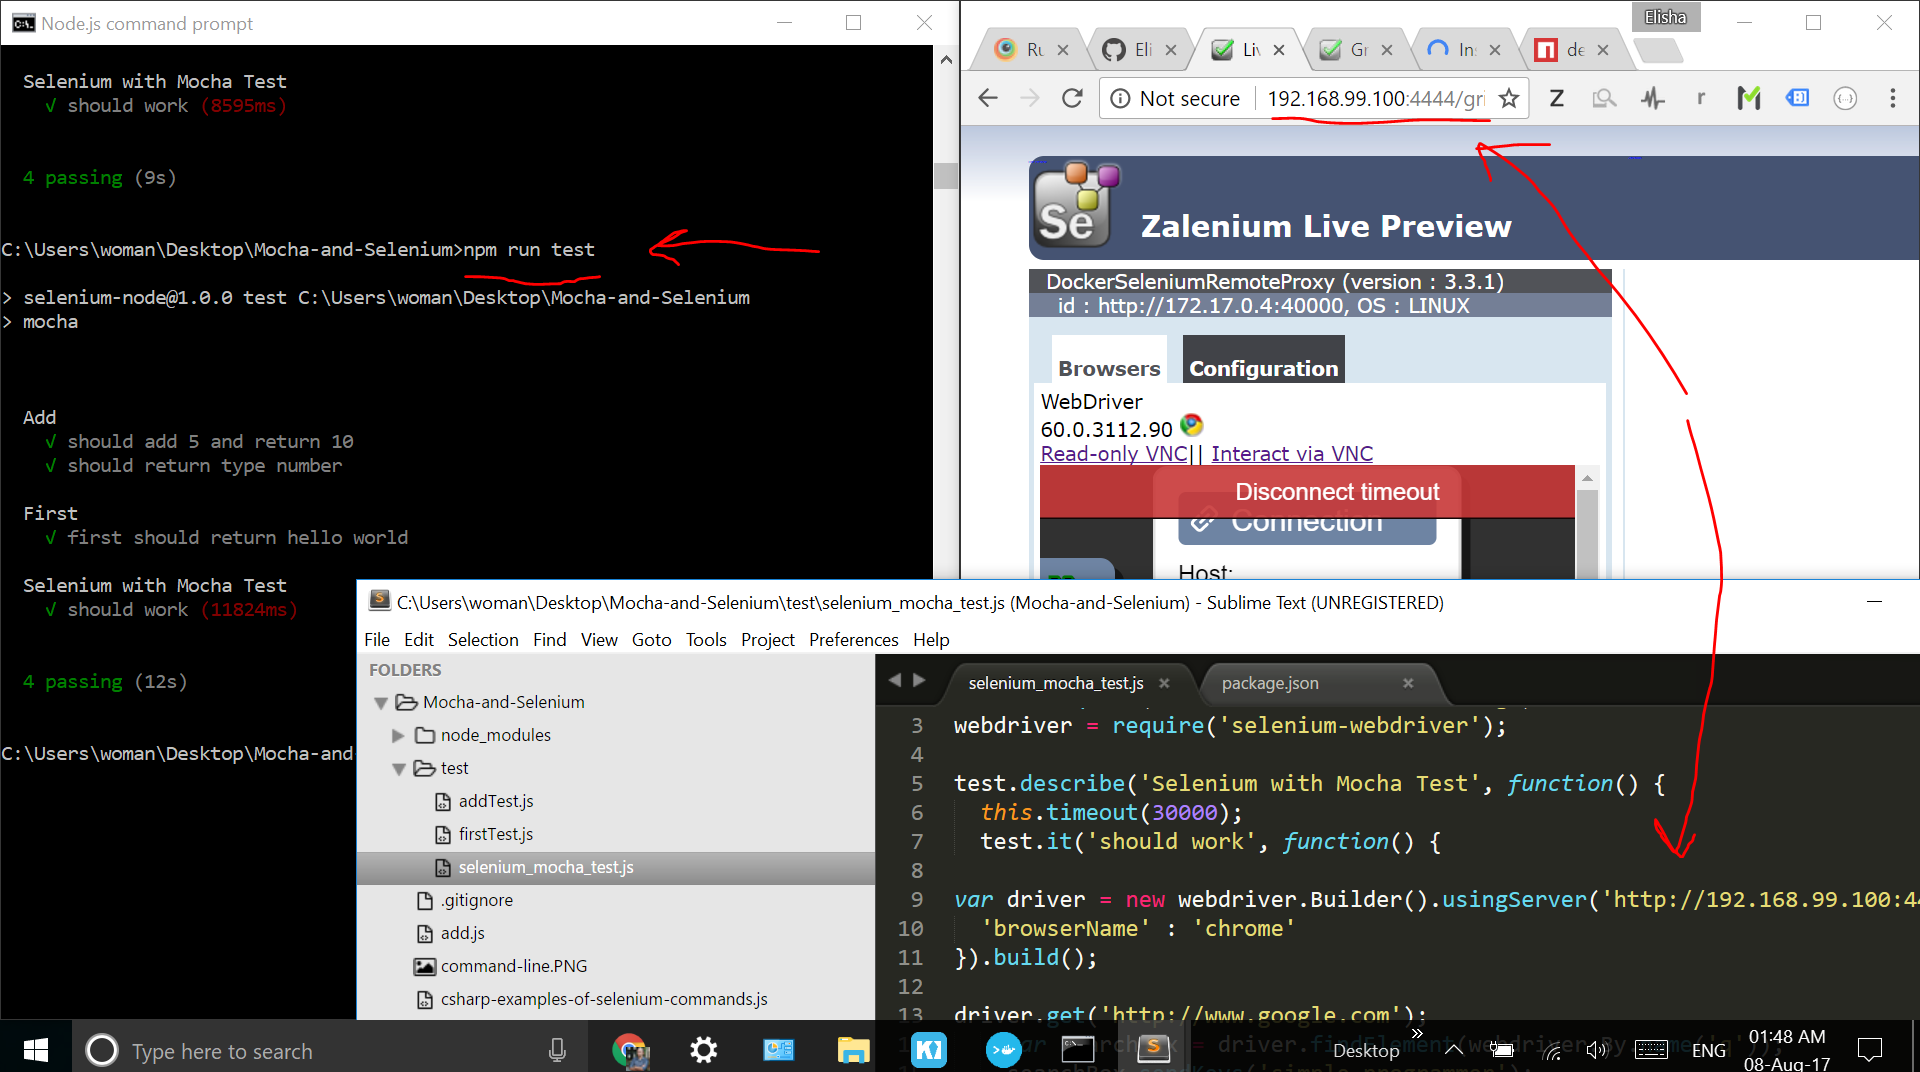
Task: Collapse the test folder
Action: (x=398, y=769)
